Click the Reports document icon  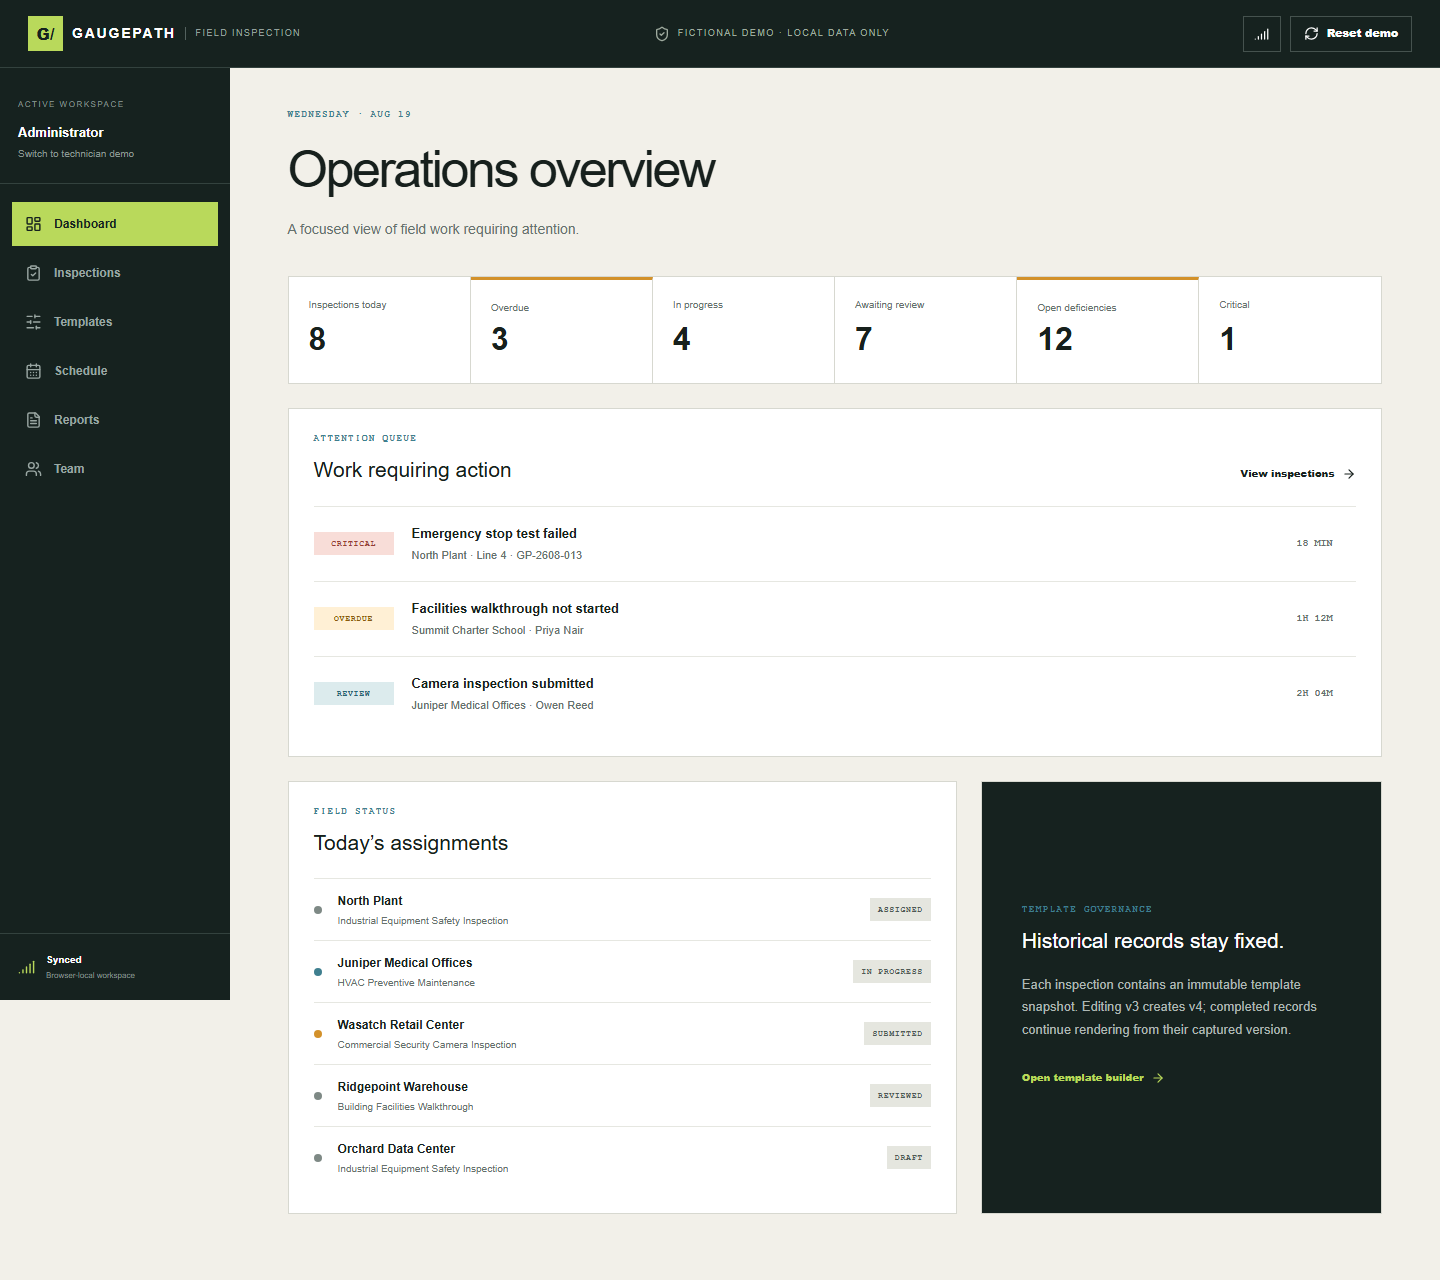point(33,420)
